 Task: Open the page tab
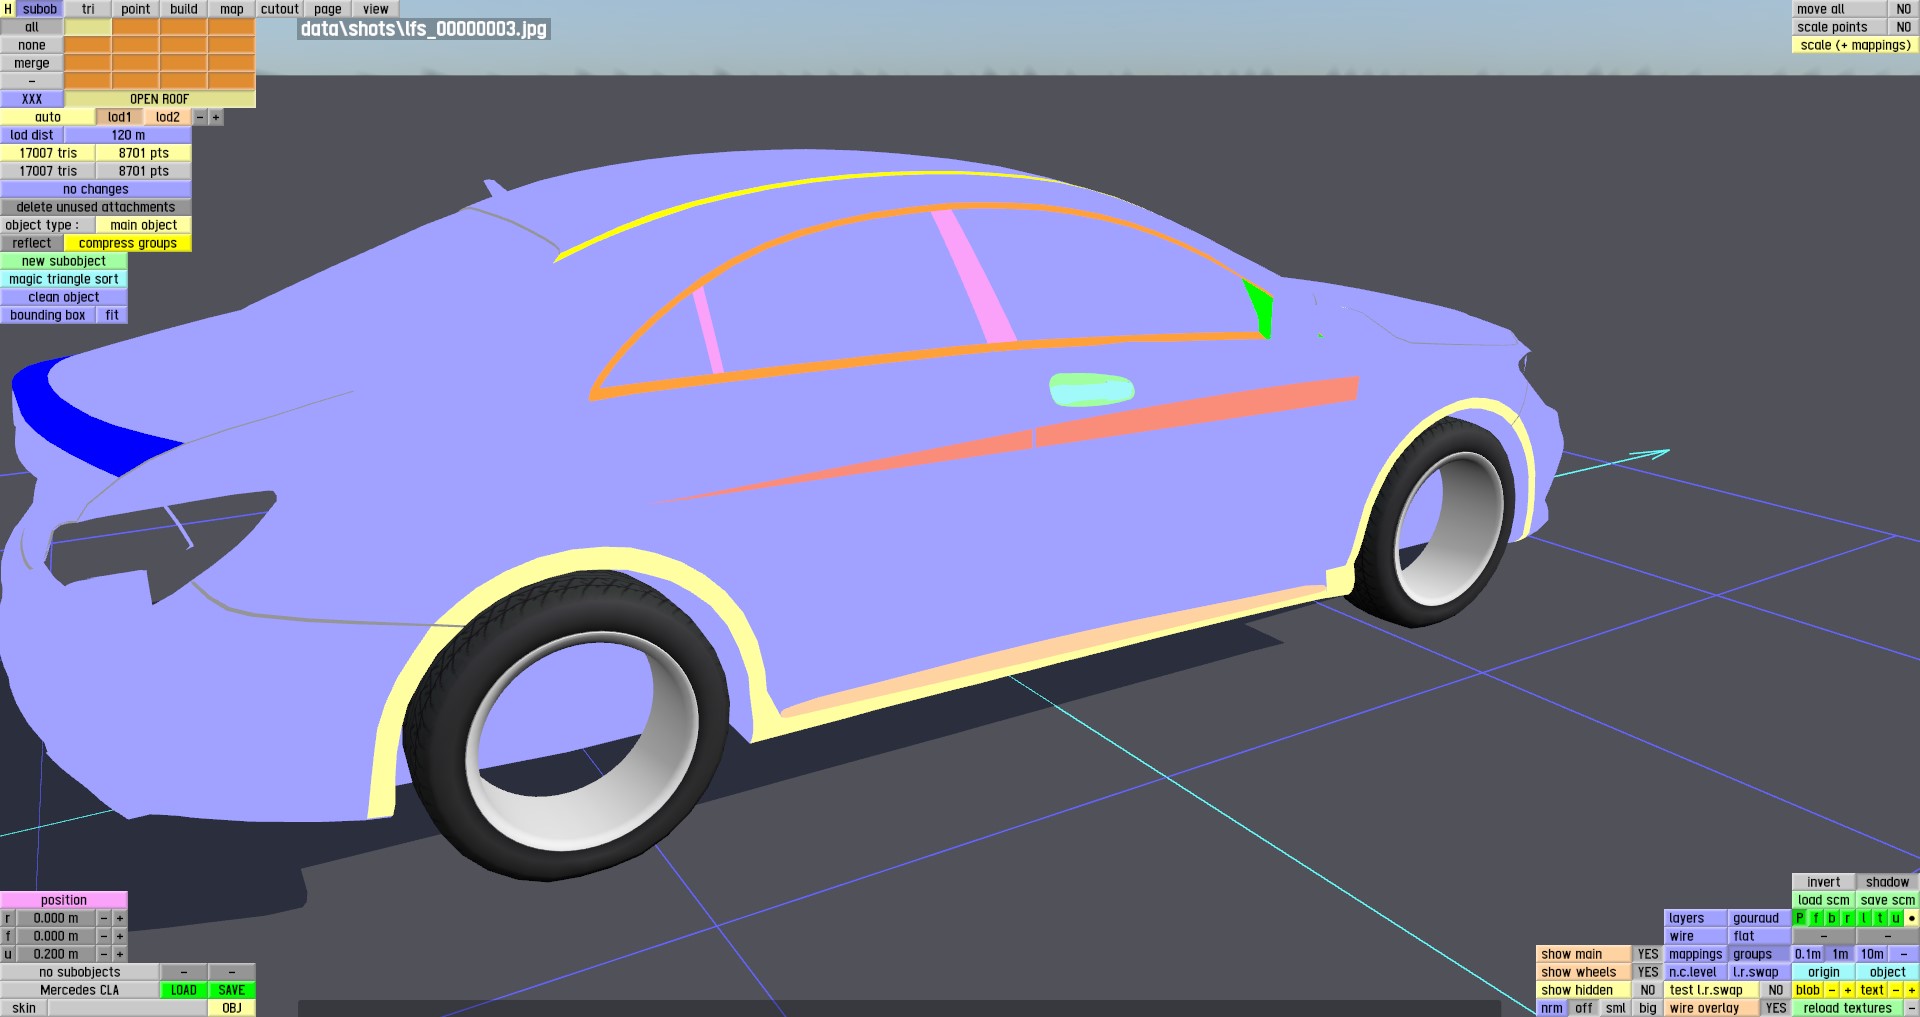(328, 9)
